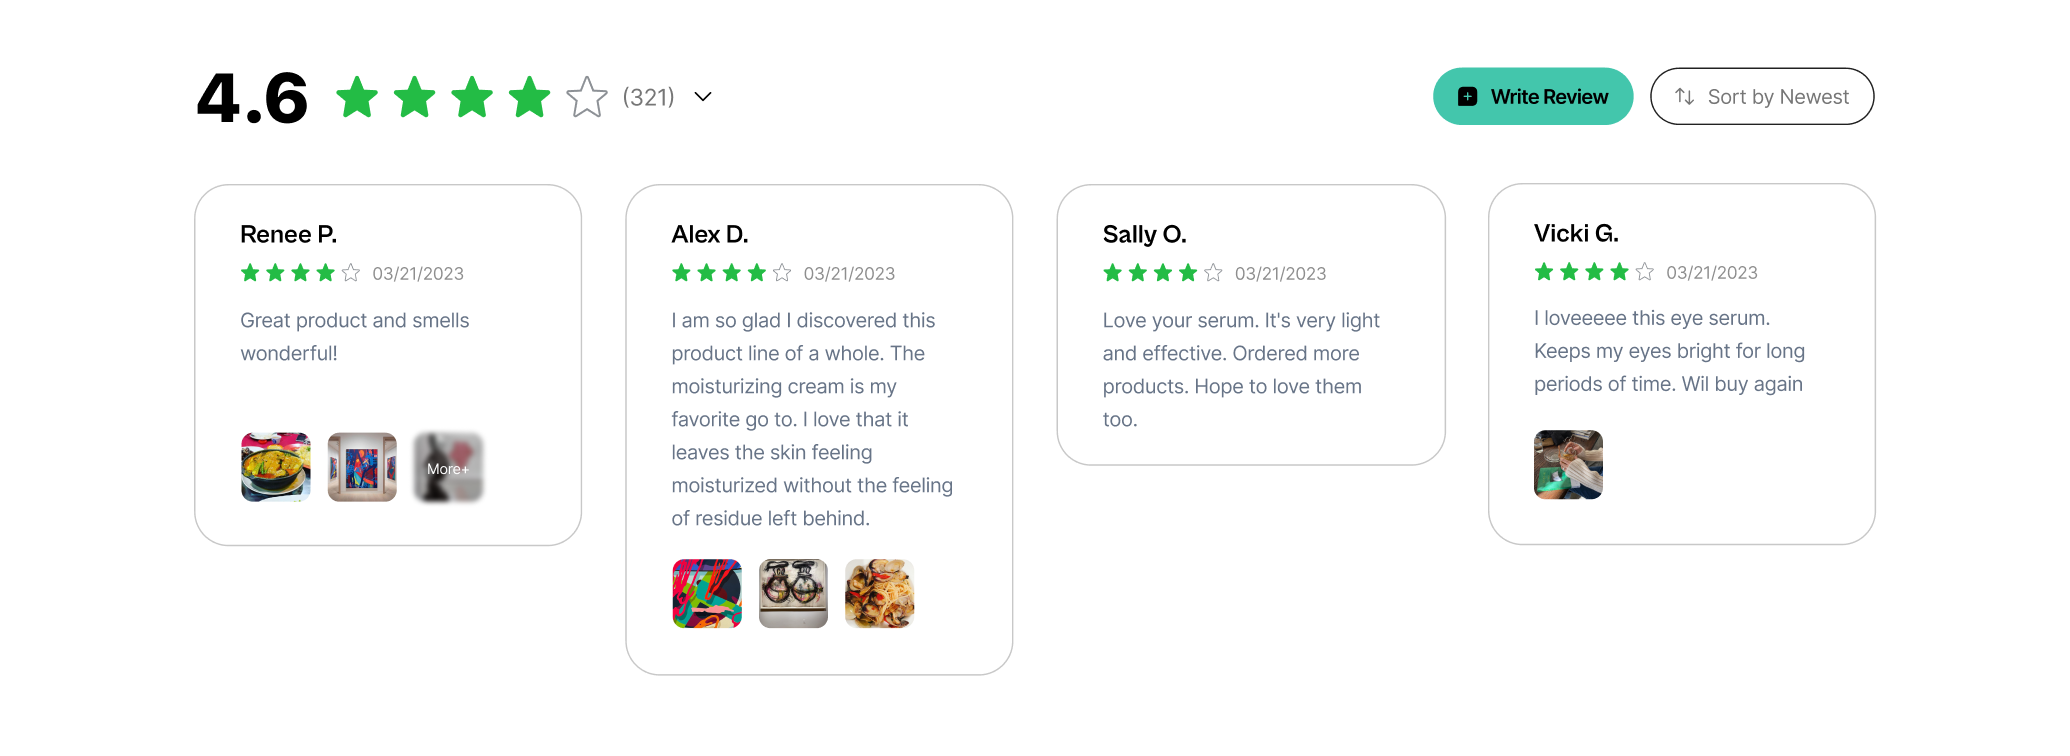The width and height of the screenshot is (2070, 756).
Task: Click the first green star in overall rating
Action: click(x=357, y=98)
